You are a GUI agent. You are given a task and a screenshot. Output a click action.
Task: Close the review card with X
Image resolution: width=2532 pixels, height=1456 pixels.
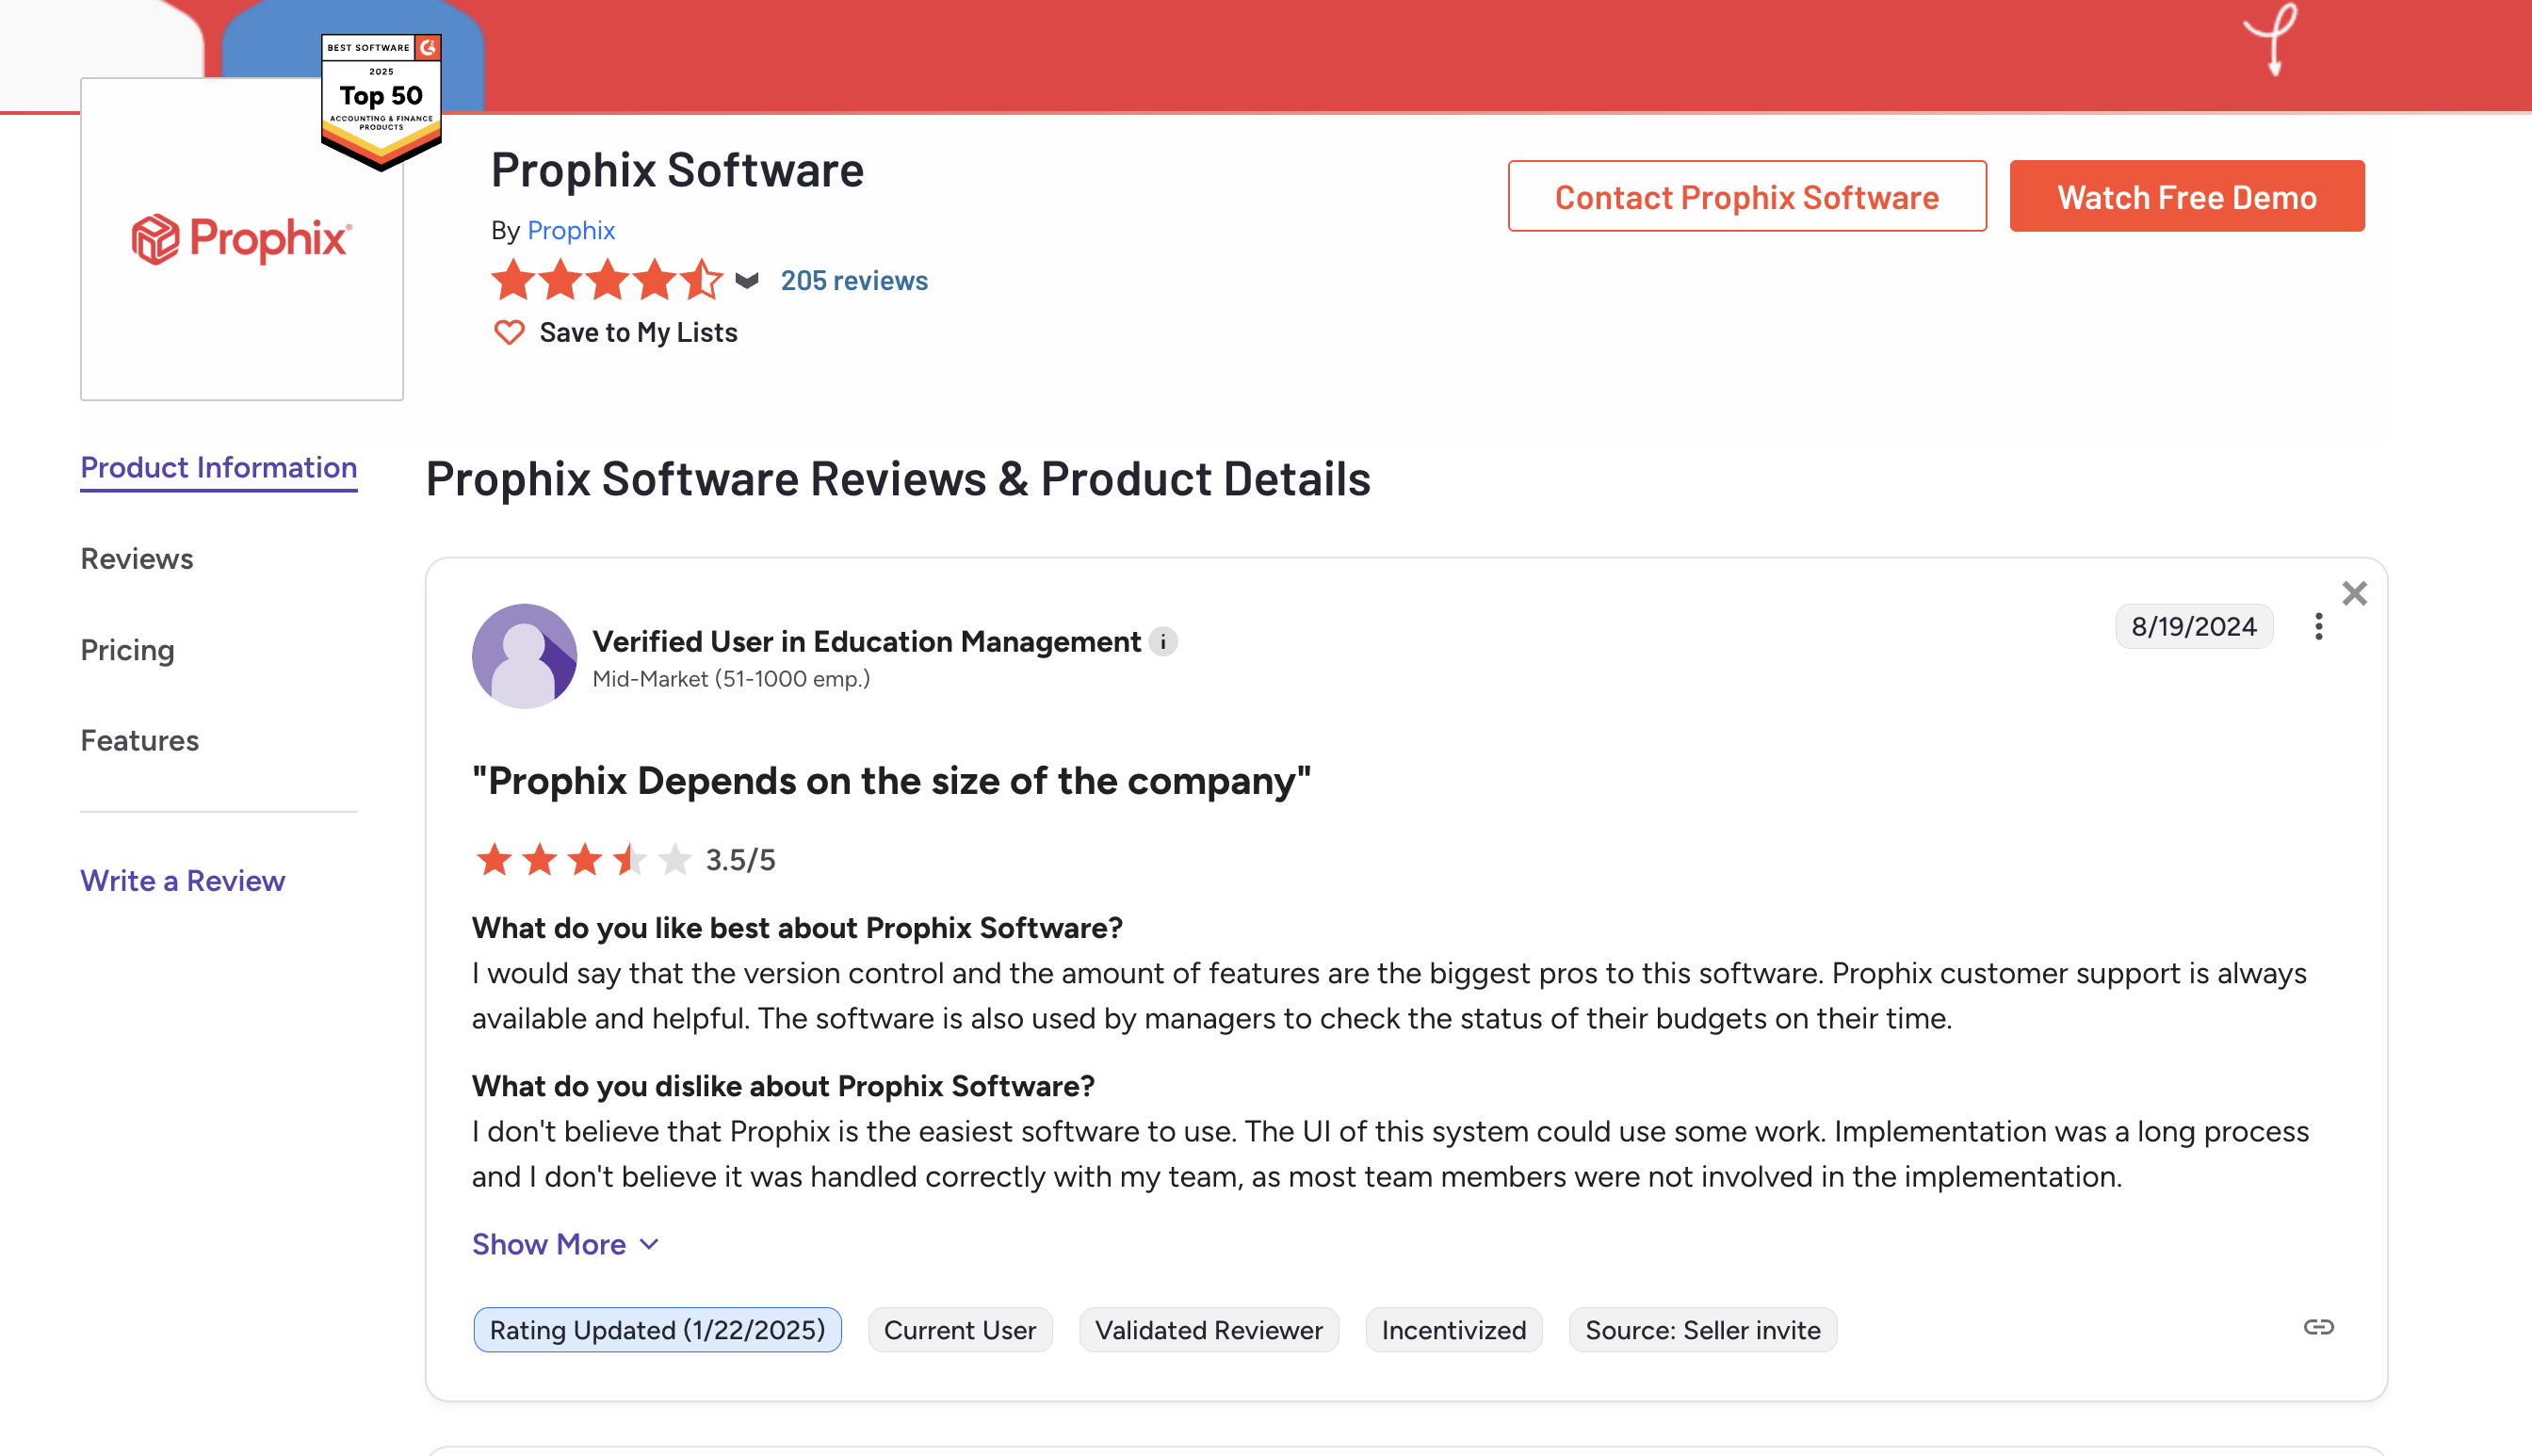point(2354,593)
